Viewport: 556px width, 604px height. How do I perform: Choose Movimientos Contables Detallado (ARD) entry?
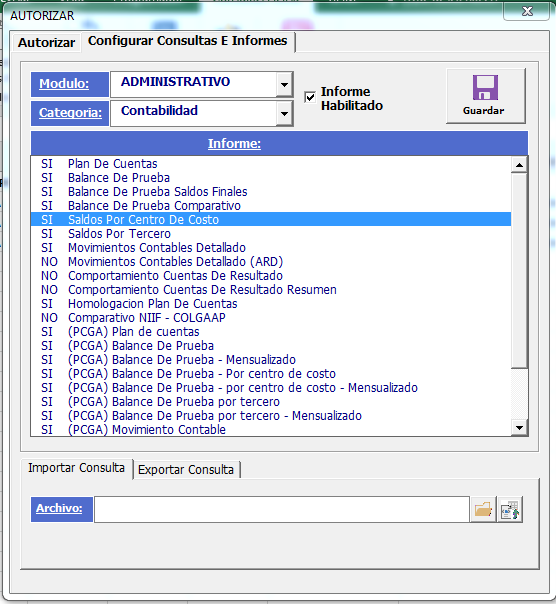coord(271,262)
